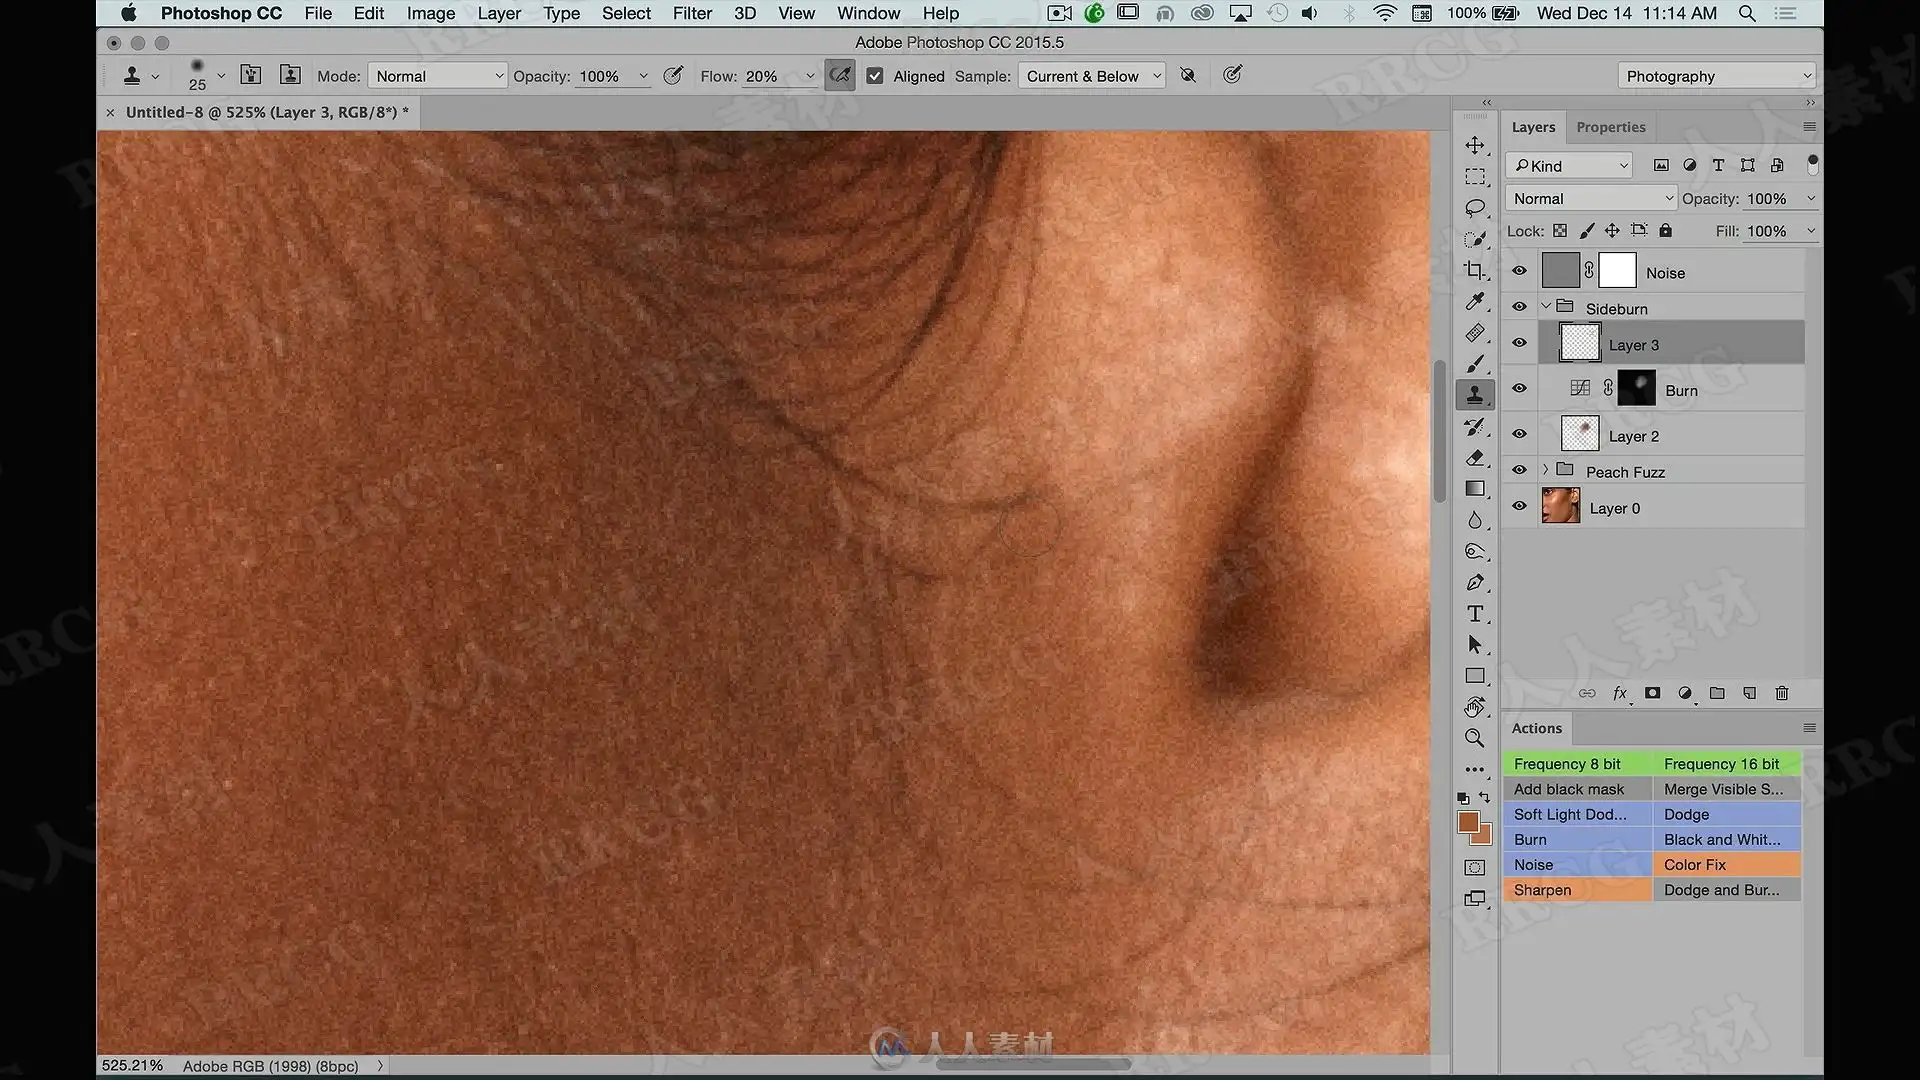
Task: Switch to the Properties tab
Action: click(1610, 127)
